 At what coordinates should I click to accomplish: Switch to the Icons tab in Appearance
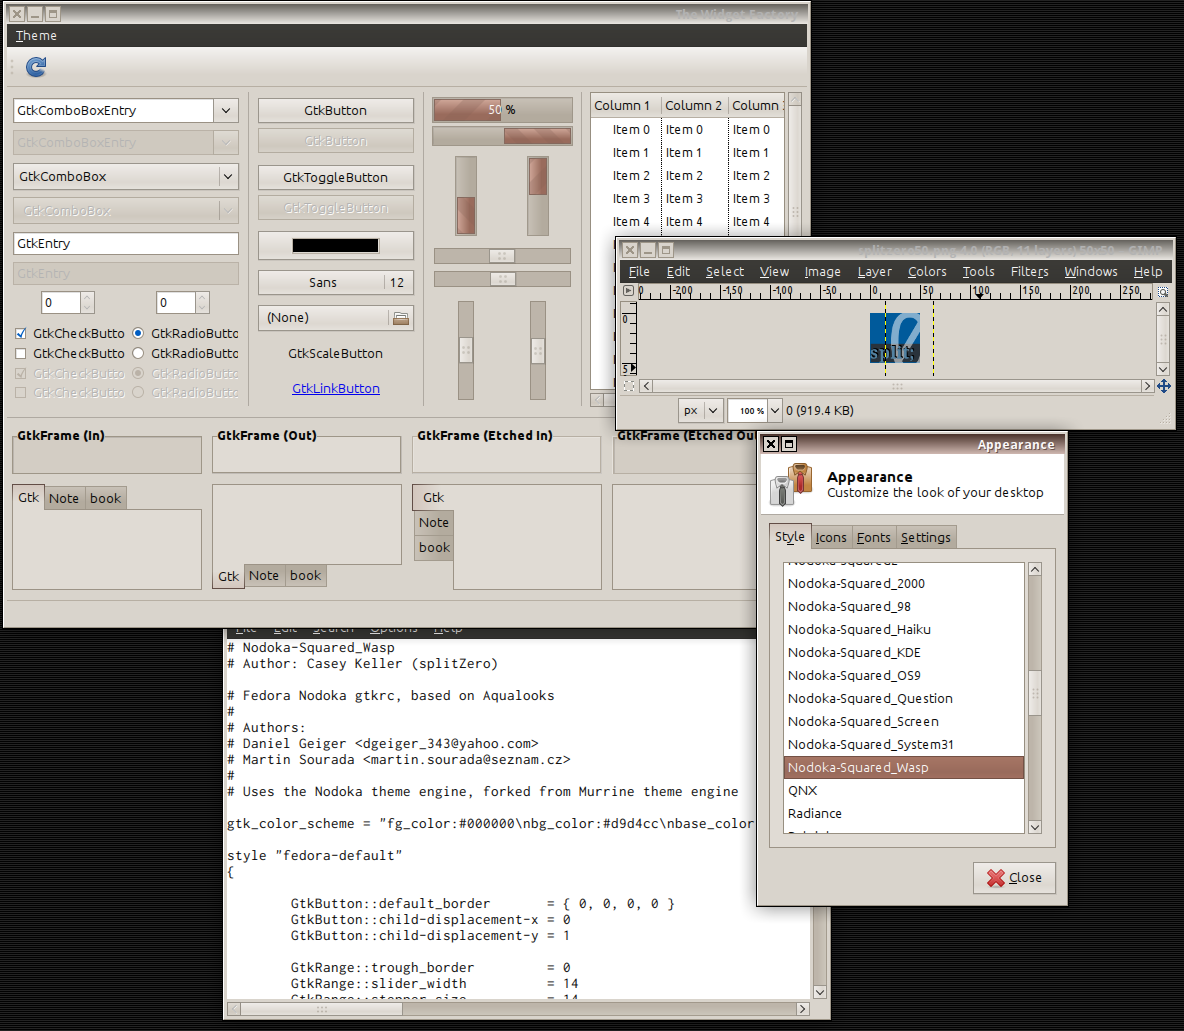831,538
